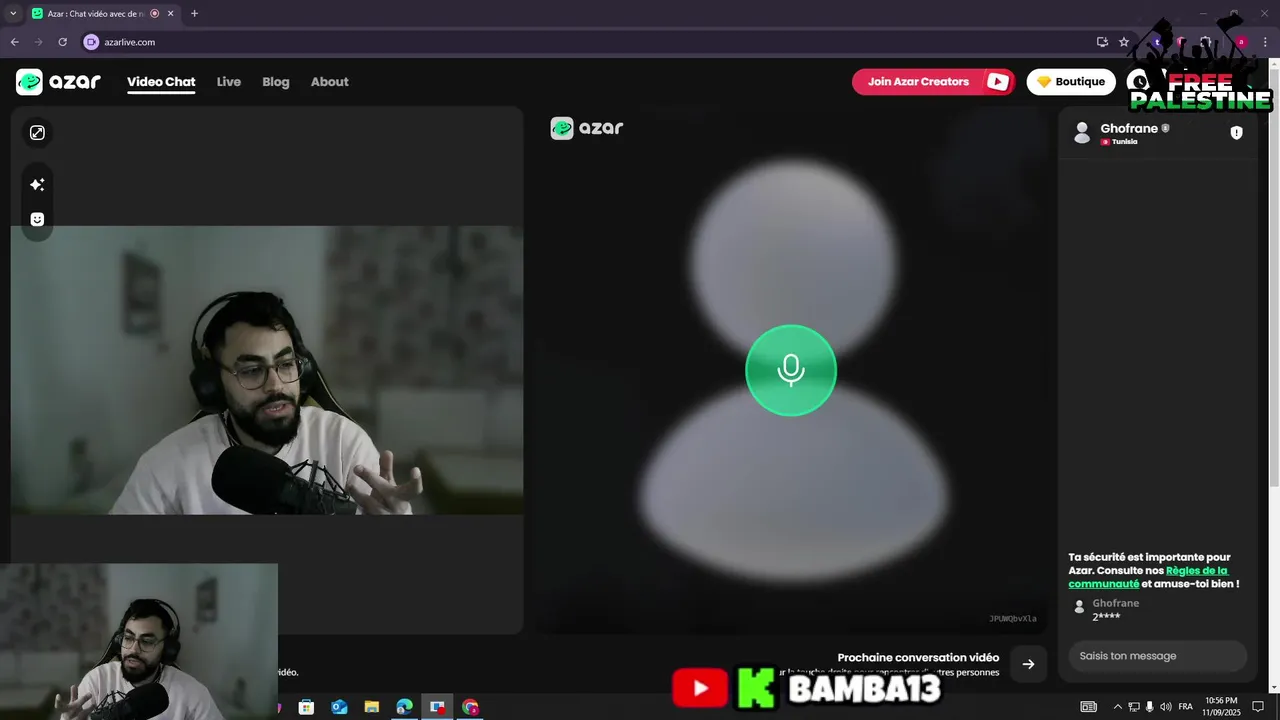Image resolution: width=1280 pixels, height=720 pixels.
Task: Click Ghofrane's profile avatar at top
Action: tap(1081, 133)
